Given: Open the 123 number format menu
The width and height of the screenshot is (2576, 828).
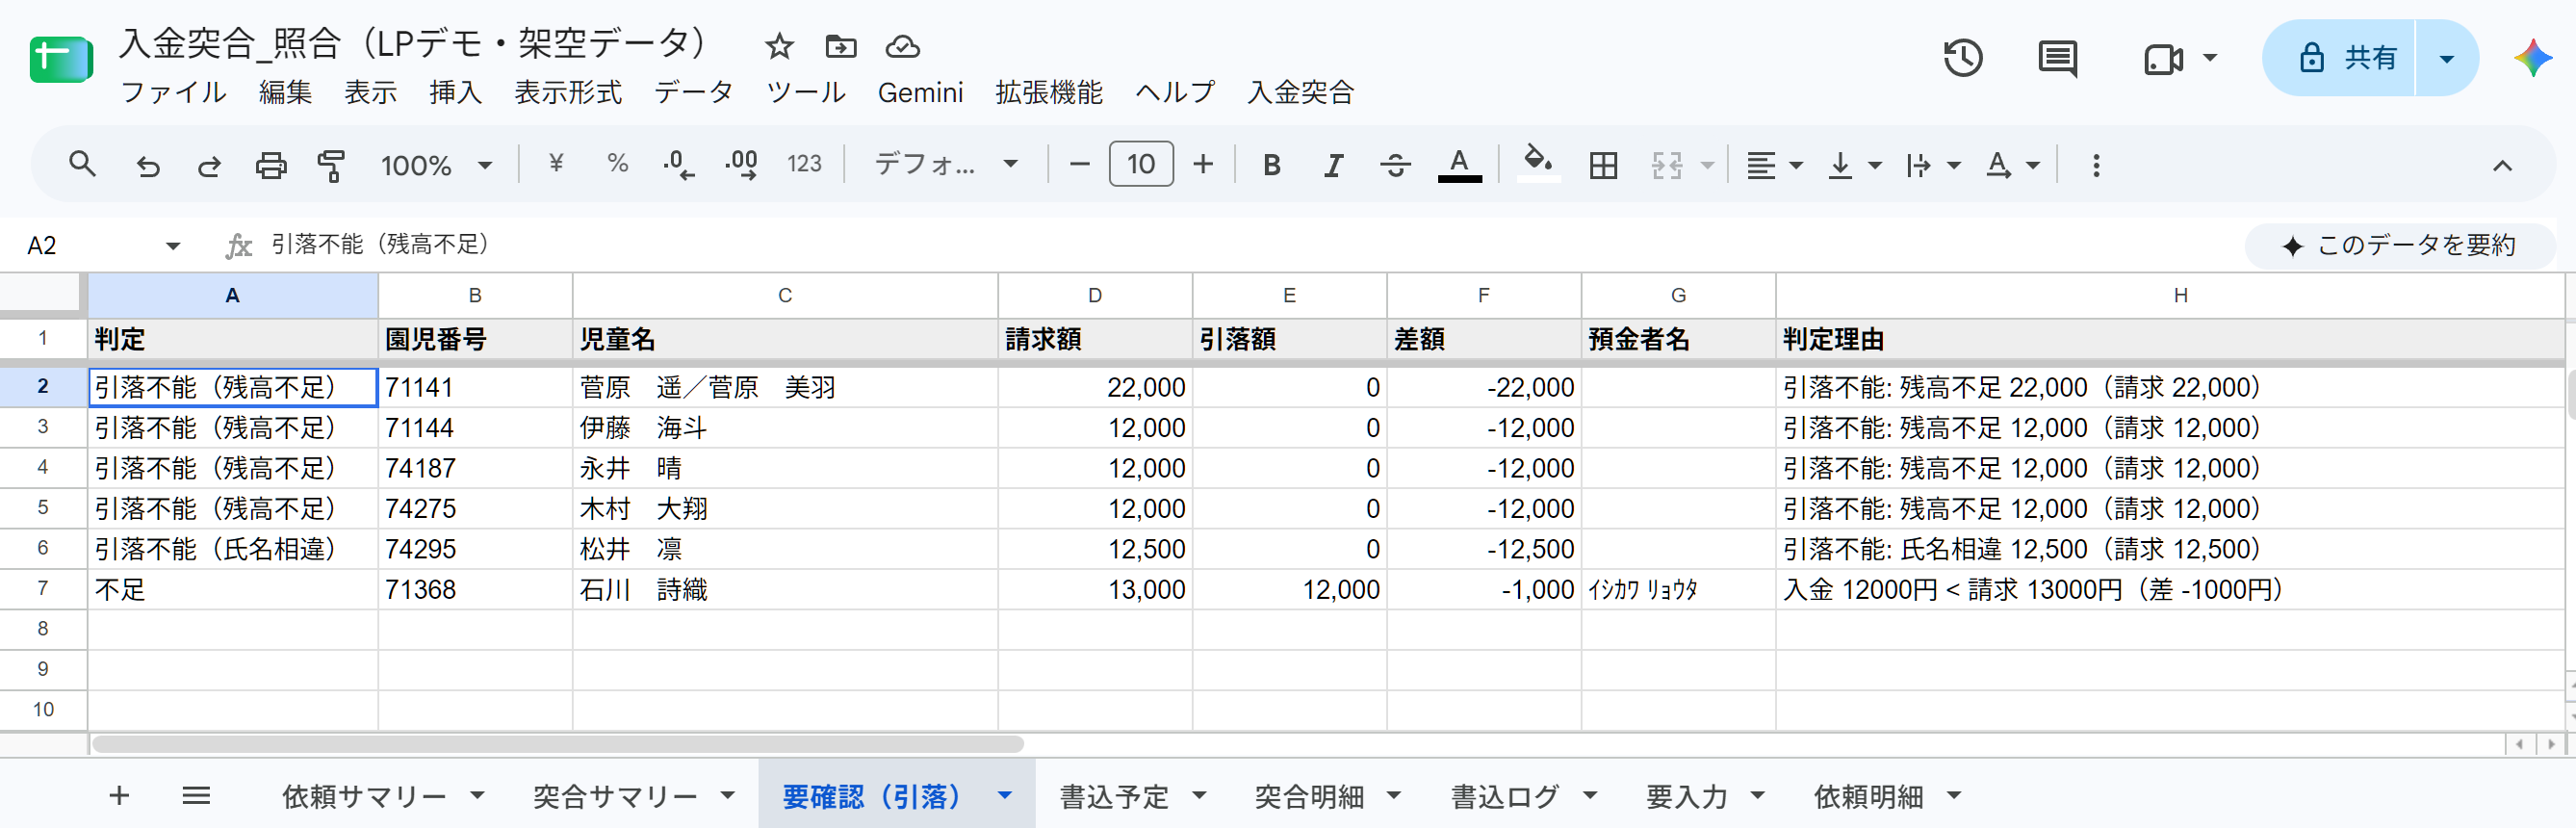Looking at the screenshot, I should [804, 164].
